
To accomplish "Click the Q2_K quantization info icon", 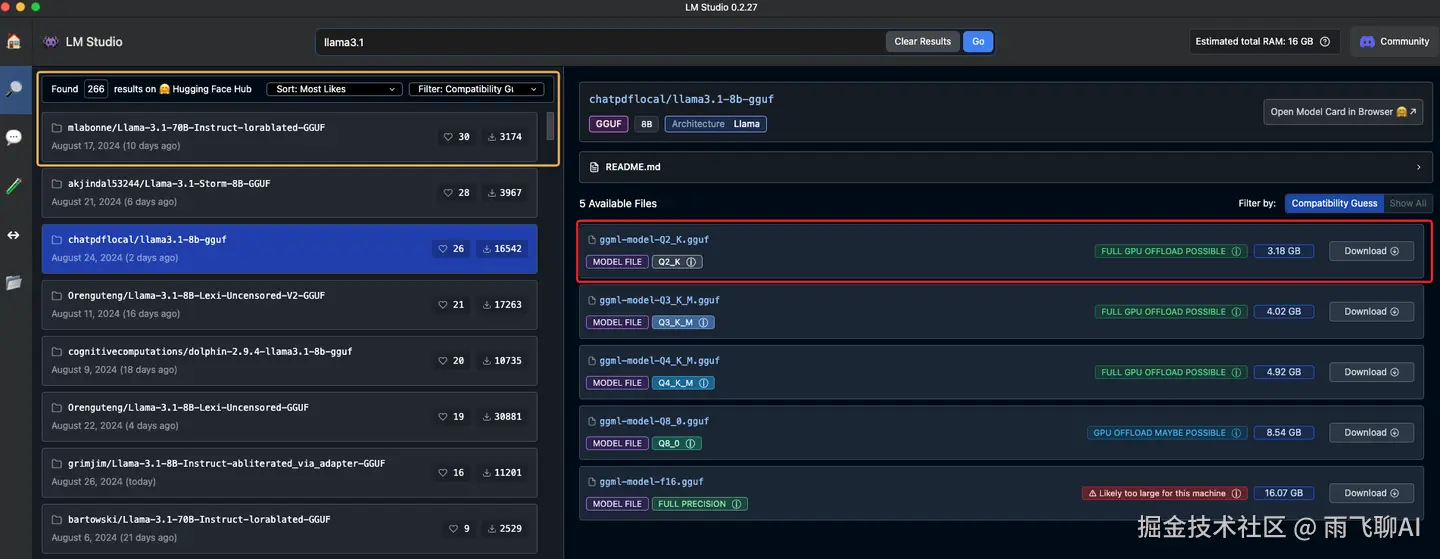I will [x=691, y=262].
